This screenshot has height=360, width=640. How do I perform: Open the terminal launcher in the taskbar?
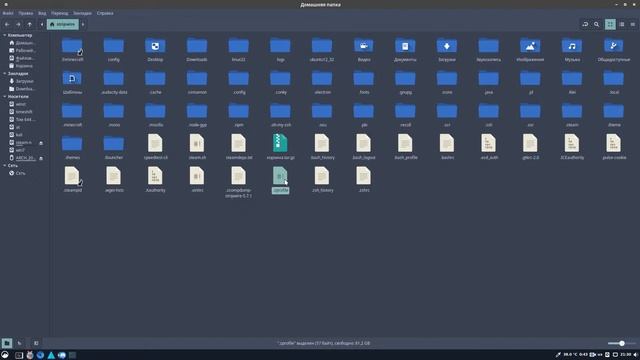click(x=19, y=355)
